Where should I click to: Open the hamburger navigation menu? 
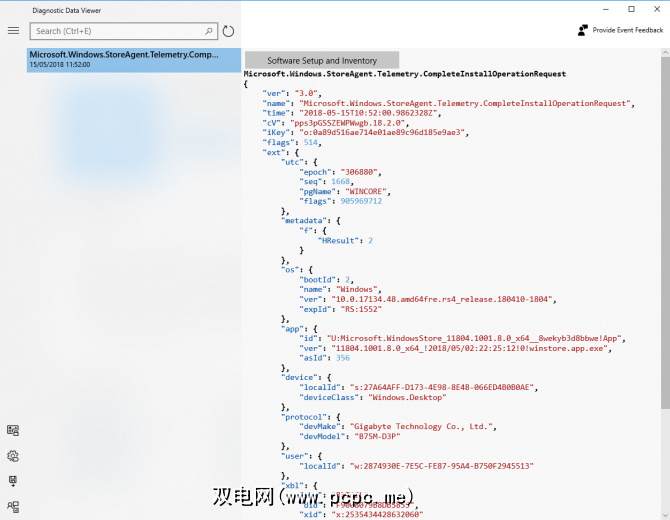coord(13,31)
